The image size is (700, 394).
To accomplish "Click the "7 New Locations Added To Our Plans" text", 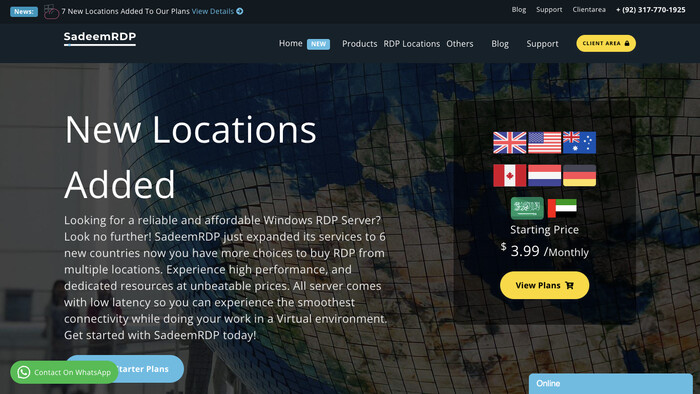I will [x=125, y=11].
